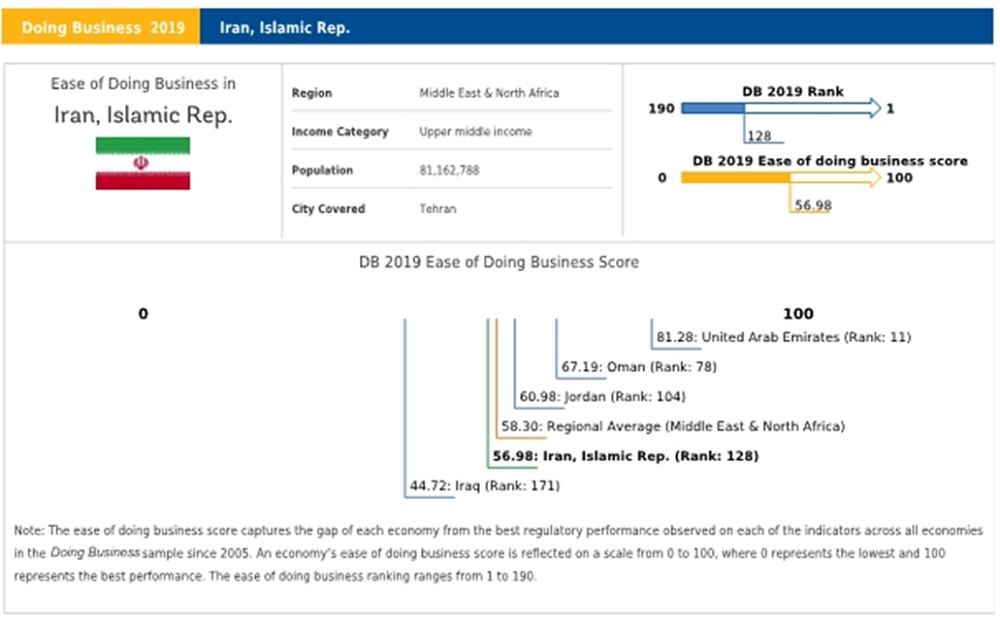The image size is (1000, 624).
Task: Click the blue rank arrow bar
Action: (781, 108)
